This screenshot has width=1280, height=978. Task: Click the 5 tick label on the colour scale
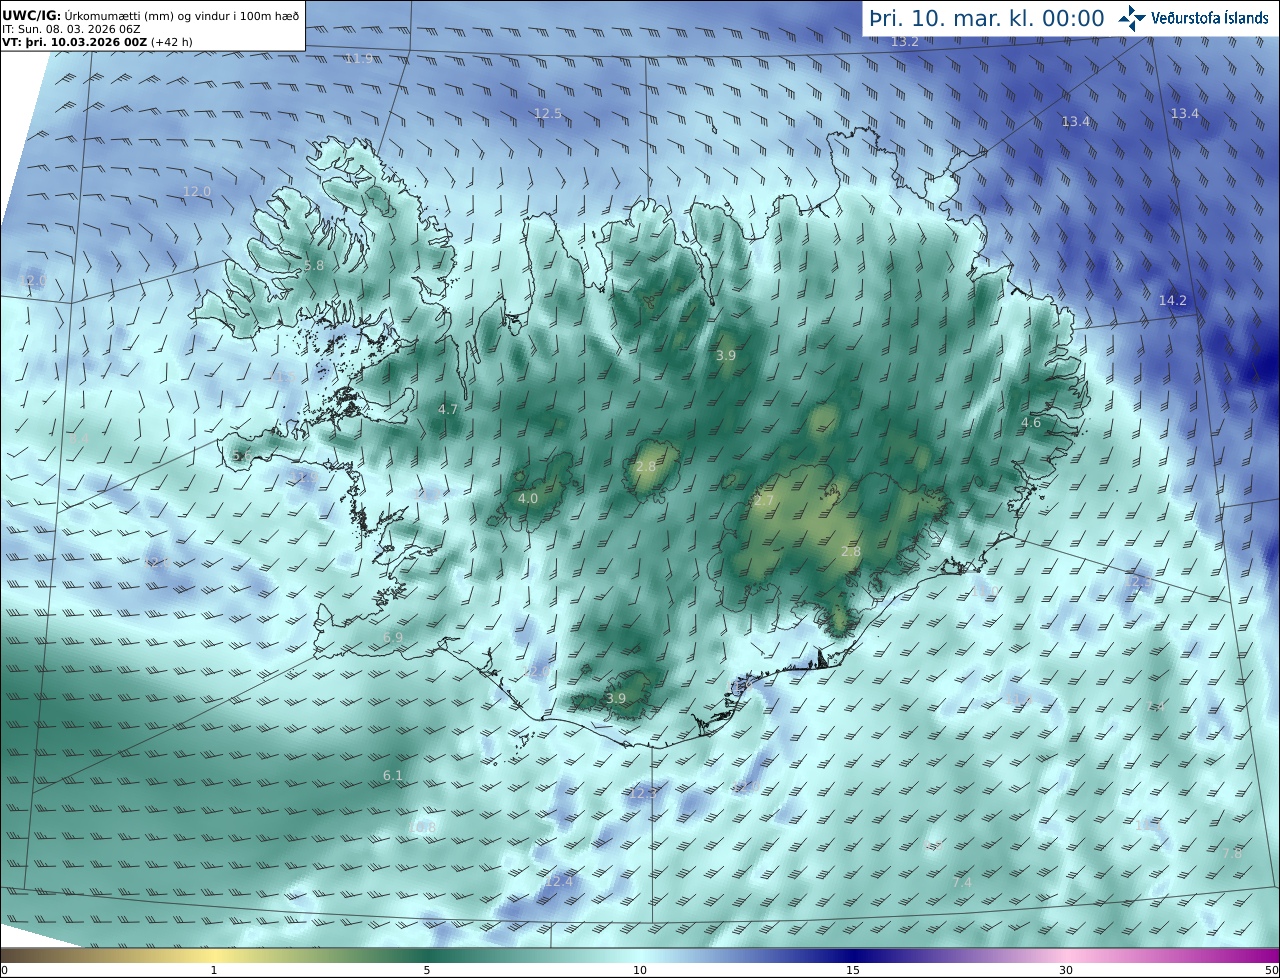pos(427,970)
